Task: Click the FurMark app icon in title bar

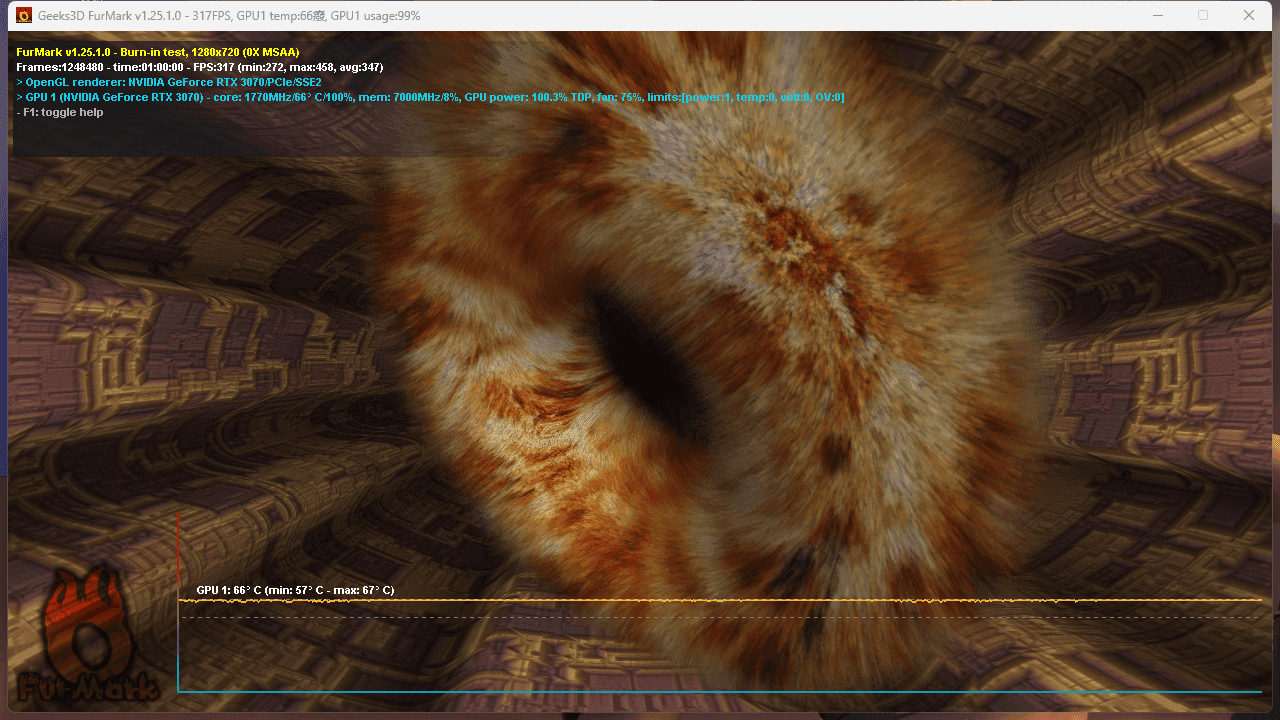Action: click(x=23, y=16)
